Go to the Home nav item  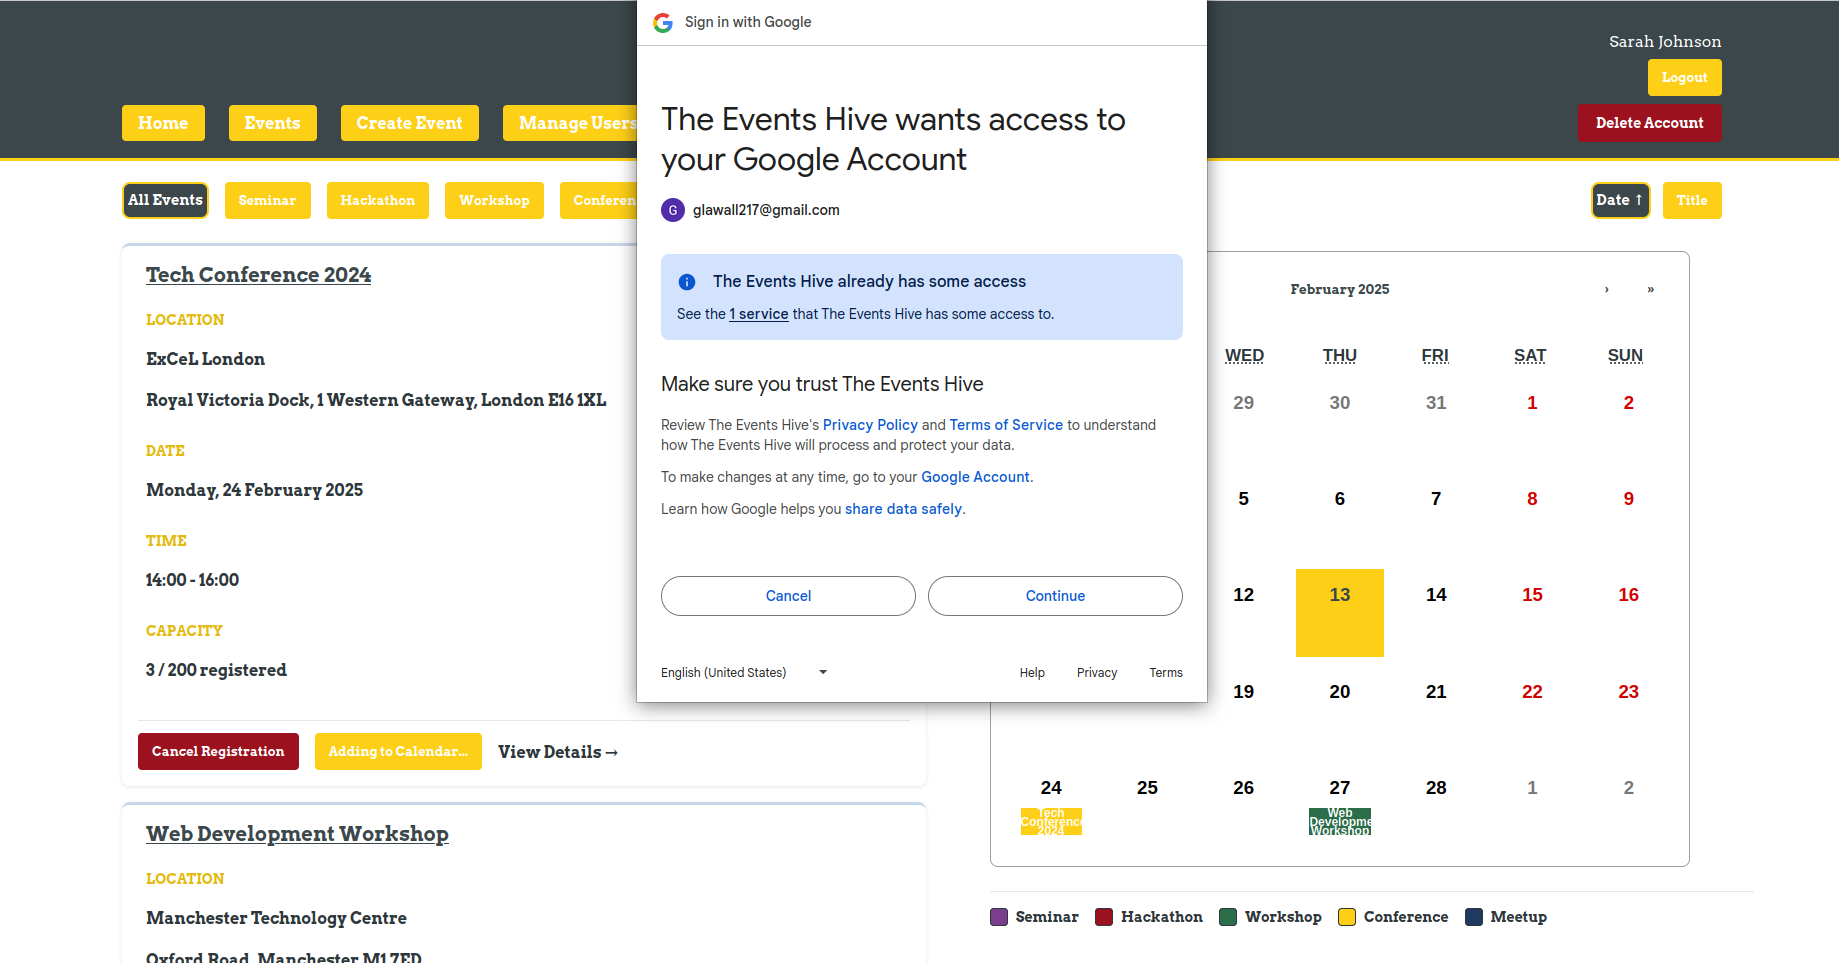tap(163, 123)
